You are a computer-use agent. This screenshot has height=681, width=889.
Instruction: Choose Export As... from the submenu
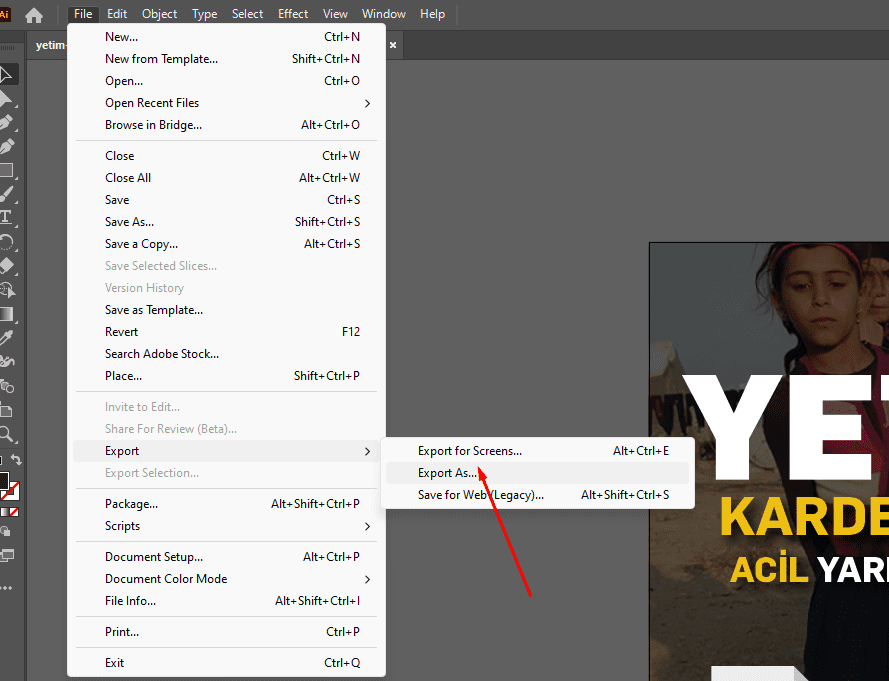pyautogui.click(x=537, y=473)
